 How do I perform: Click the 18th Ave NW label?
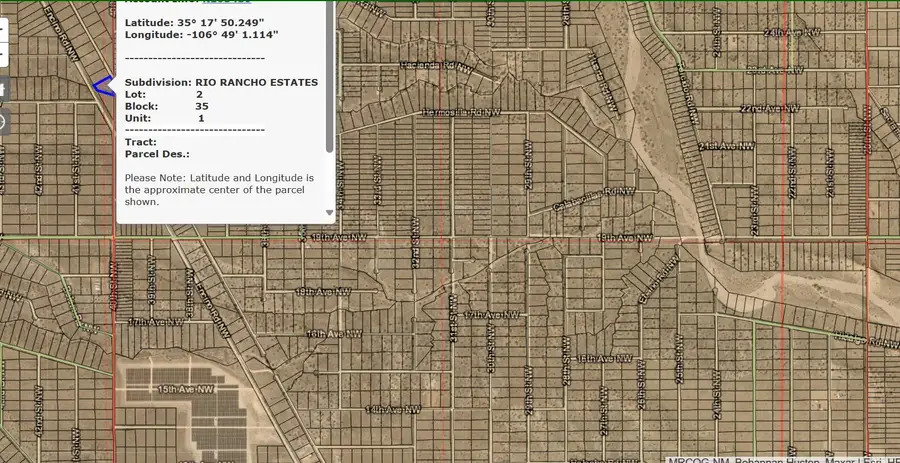pos(323,291)
